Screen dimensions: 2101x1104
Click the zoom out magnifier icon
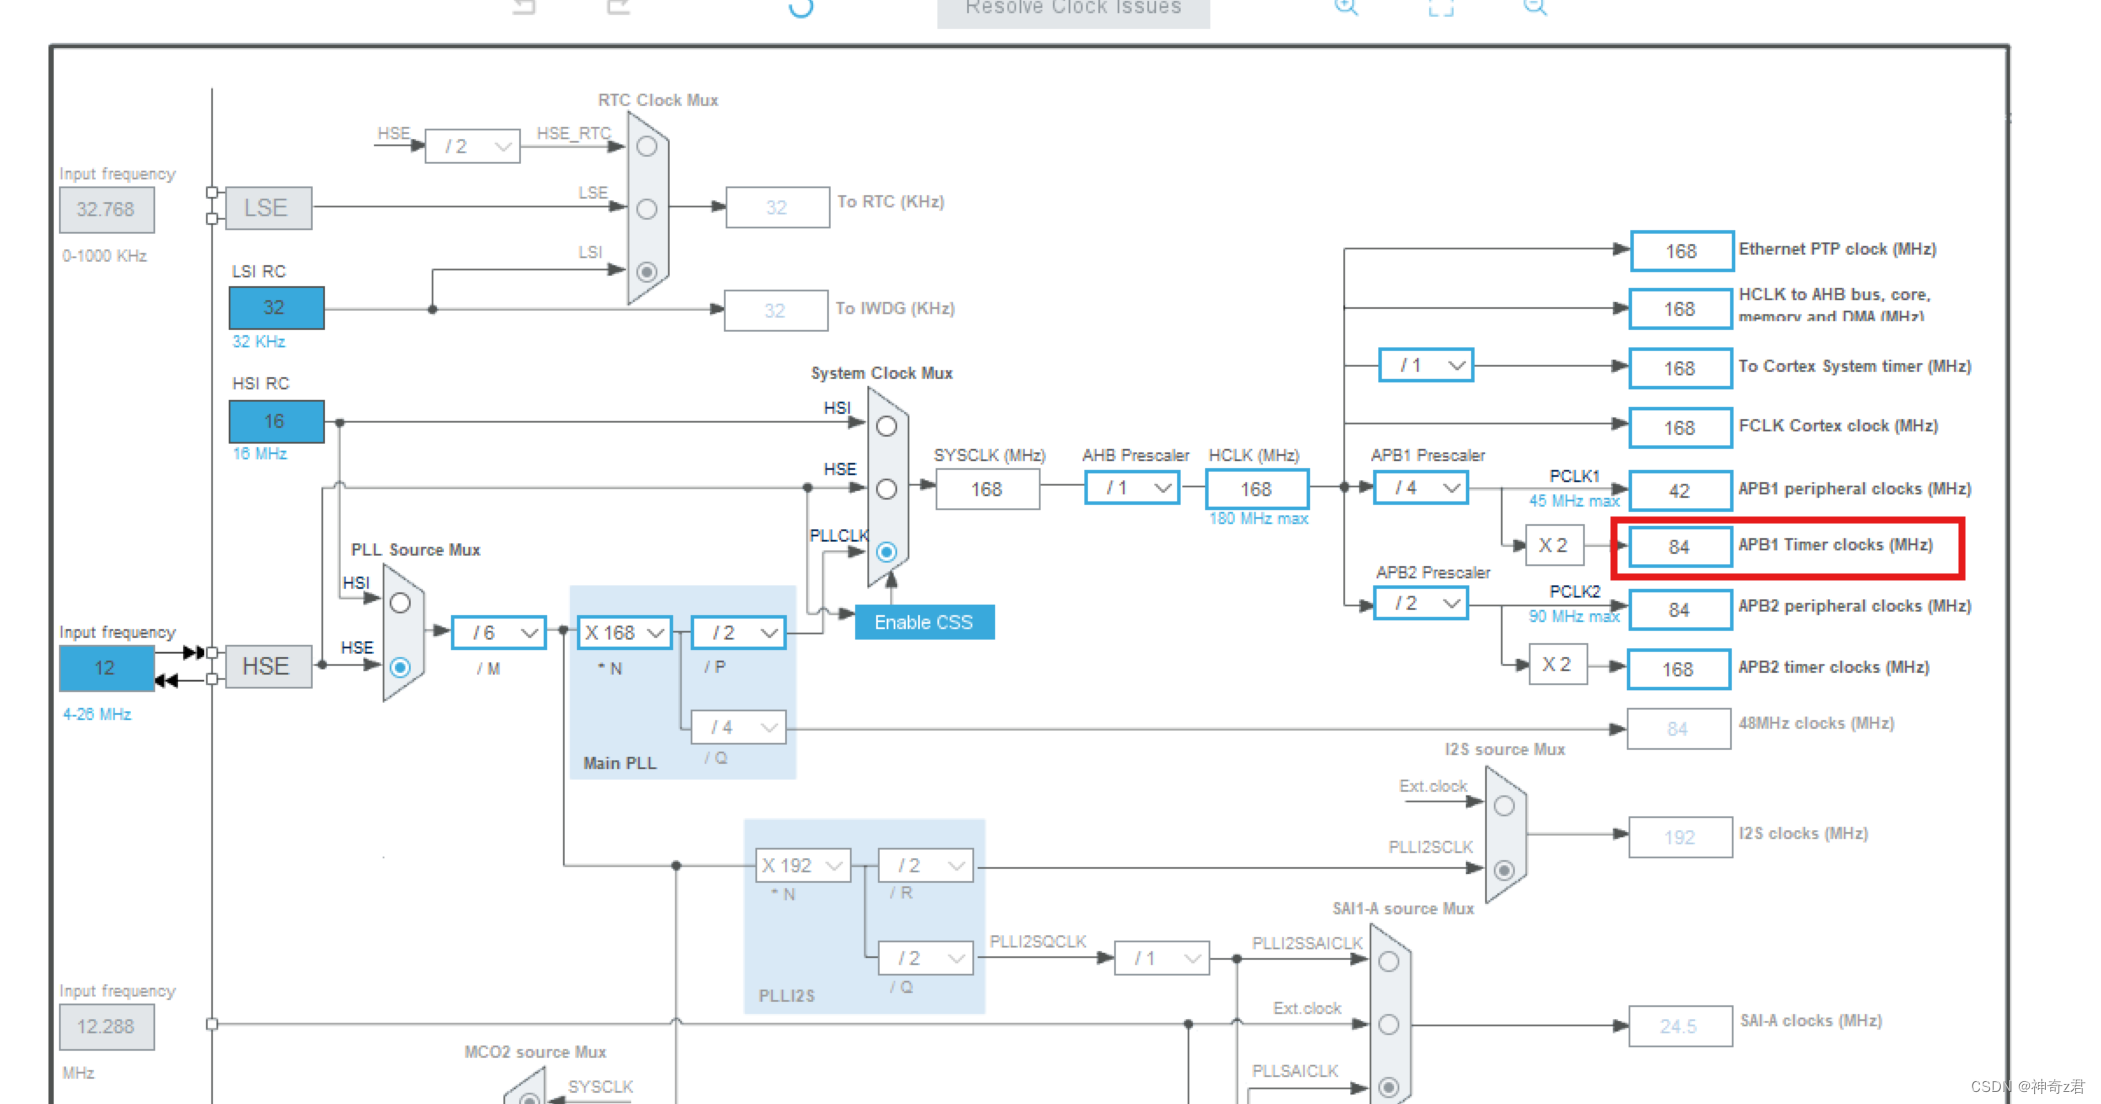pos(1535,7)
